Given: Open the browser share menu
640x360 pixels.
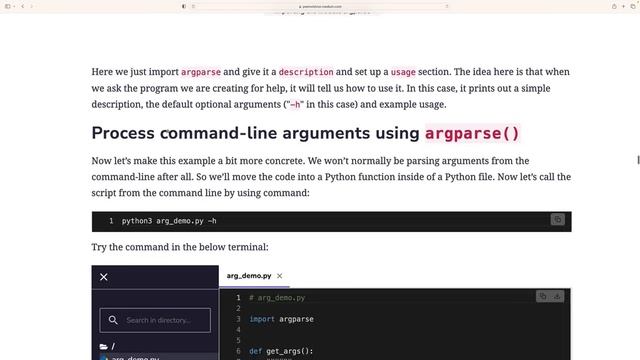Looking at the screenshot, I should 614,6.
